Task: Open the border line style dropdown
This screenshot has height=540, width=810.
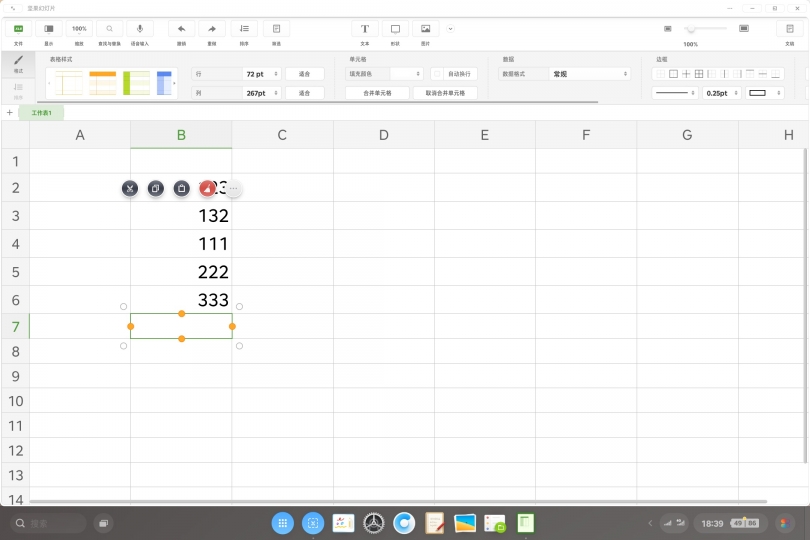Action: click(x=675, y=93)
